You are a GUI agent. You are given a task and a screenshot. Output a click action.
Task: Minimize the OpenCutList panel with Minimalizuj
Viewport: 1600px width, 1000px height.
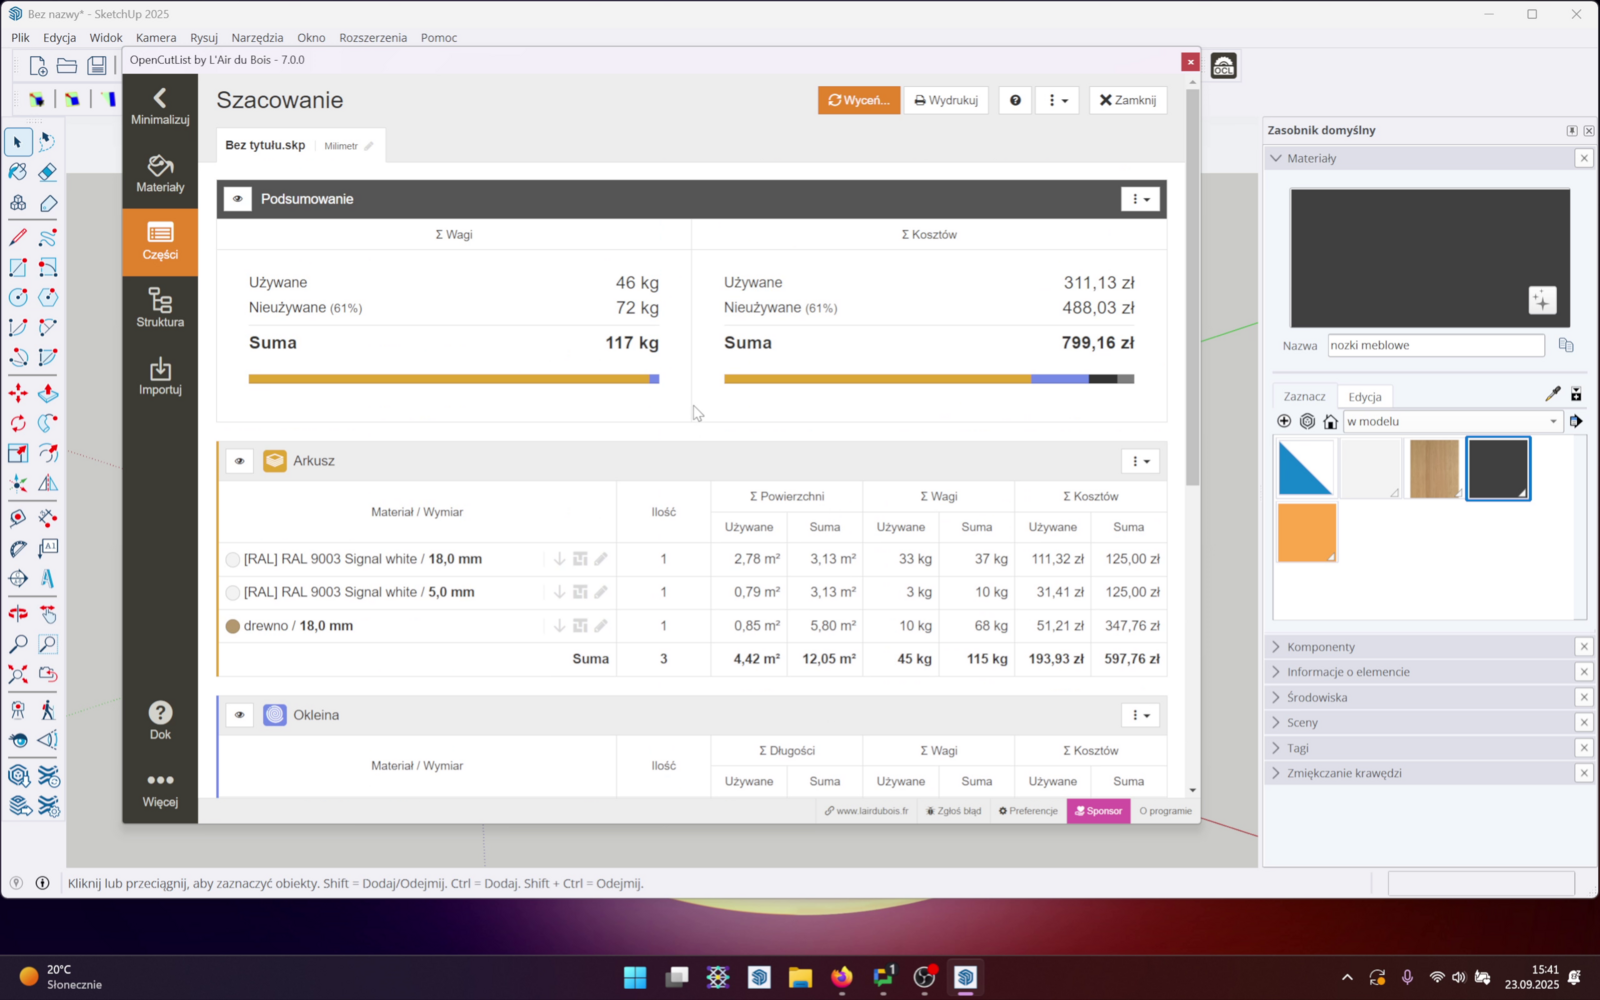(160, 106)
